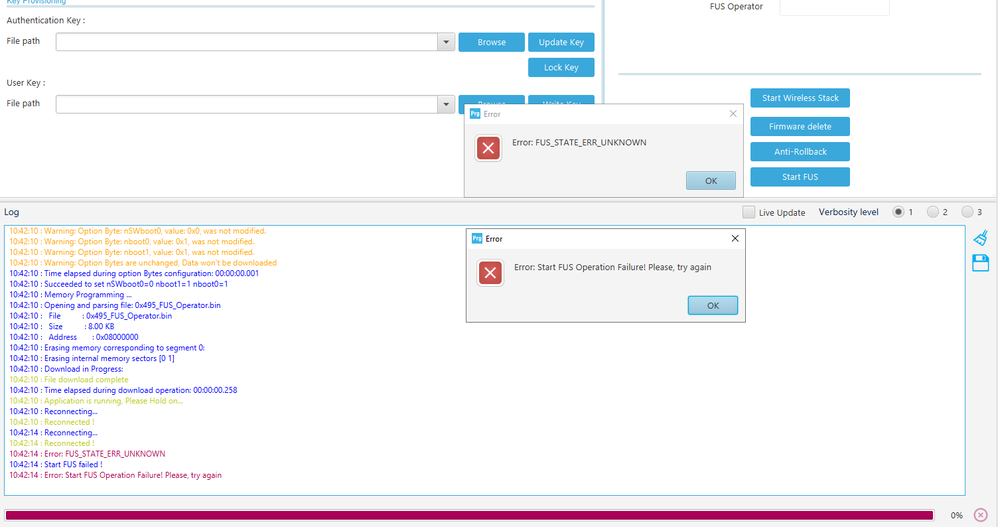998x527 pixels.
Task: Click the Start FUS button
Action: pyautogui.click(x=800, y=177)
